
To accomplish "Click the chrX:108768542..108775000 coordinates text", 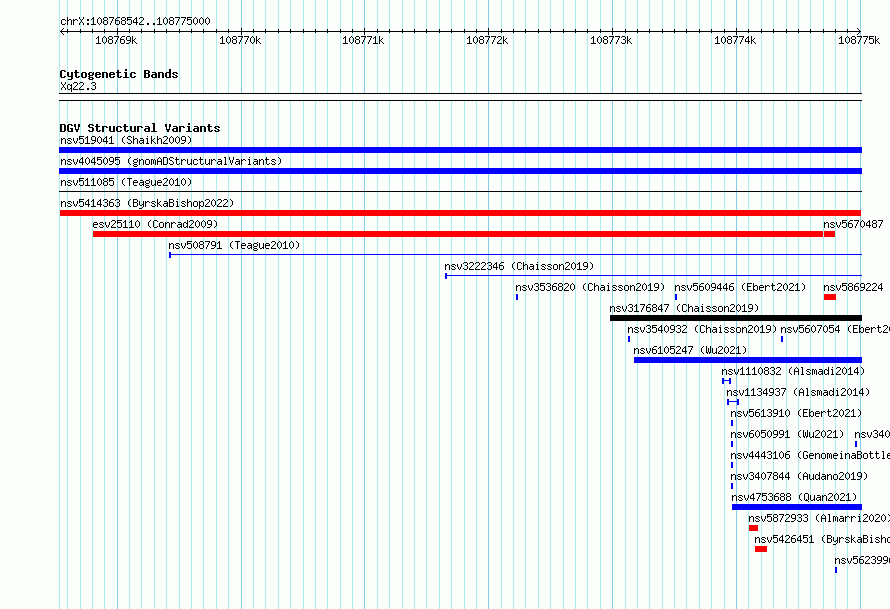I will pyautogui.click(x=135, y=21).
